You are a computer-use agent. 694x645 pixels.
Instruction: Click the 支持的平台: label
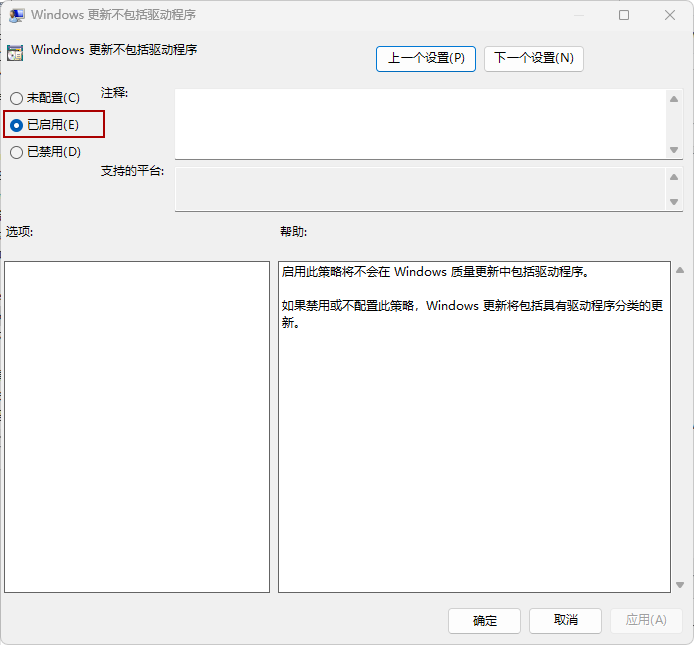click(x=132, y=171)
